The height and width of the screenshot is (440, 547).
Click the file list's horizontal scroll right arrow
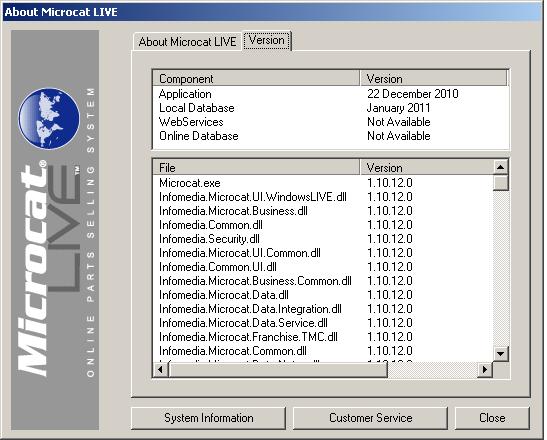[x=485, y=369]
